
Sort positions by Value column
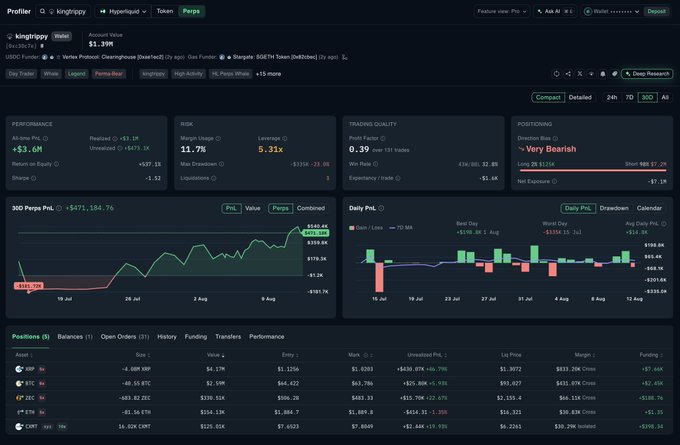point(216,355)
